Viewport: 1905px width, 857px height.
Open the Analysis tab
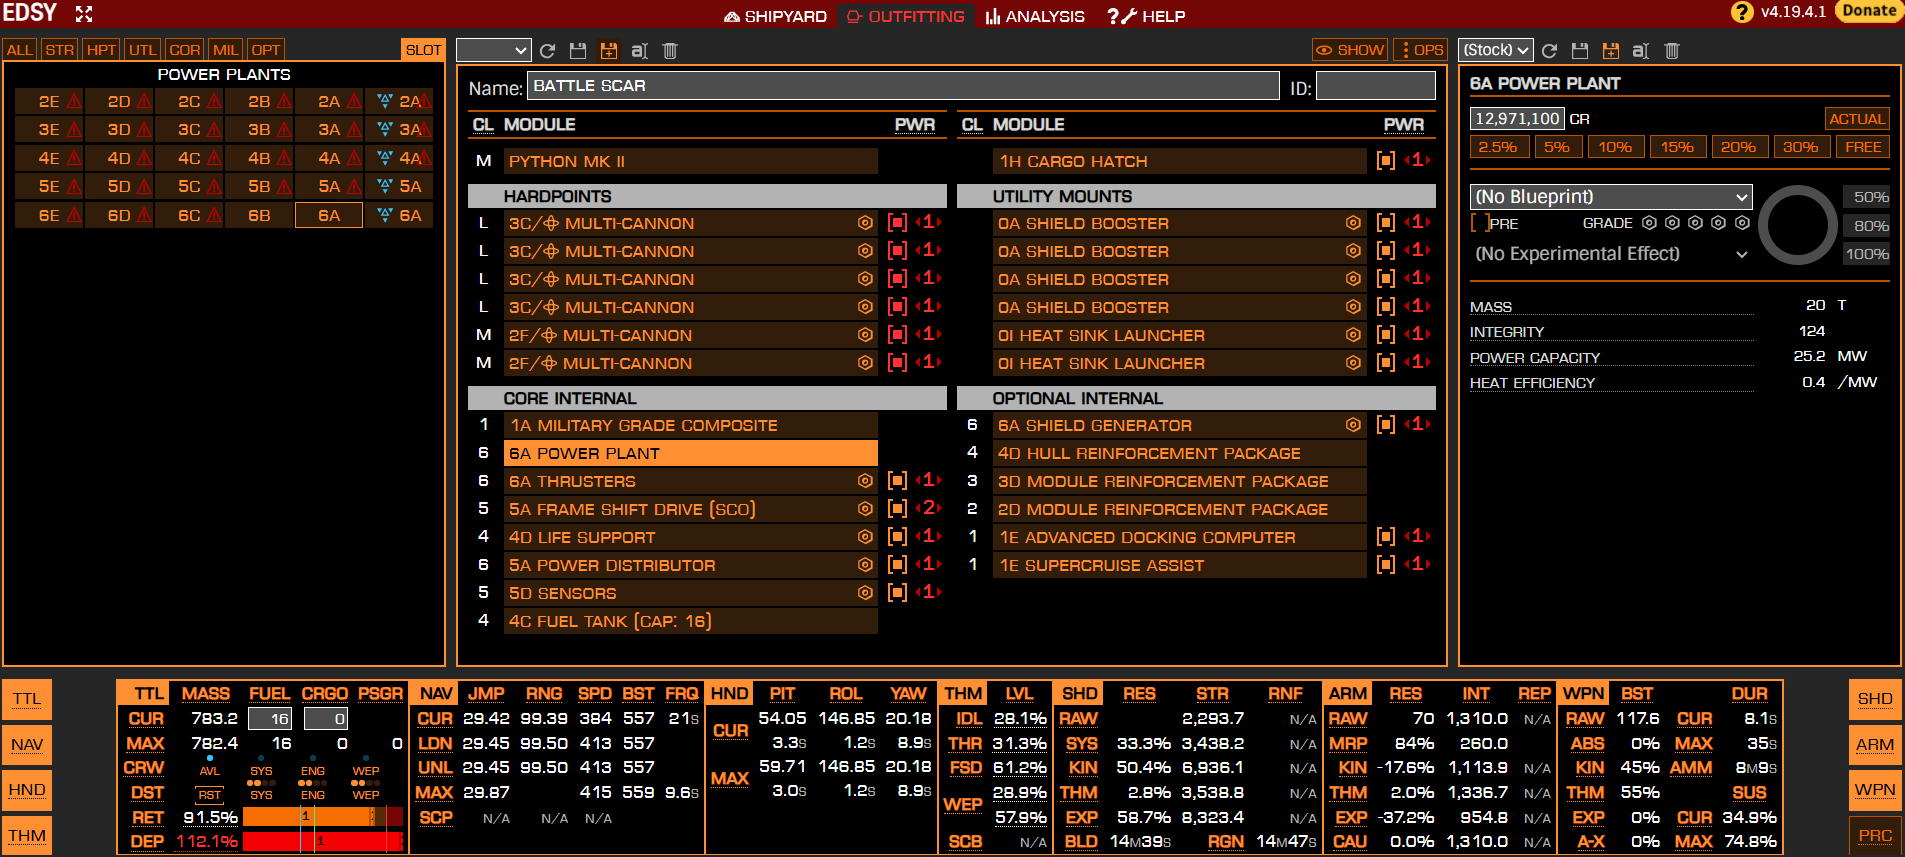pyautogui.click(x=1034, y=16)
